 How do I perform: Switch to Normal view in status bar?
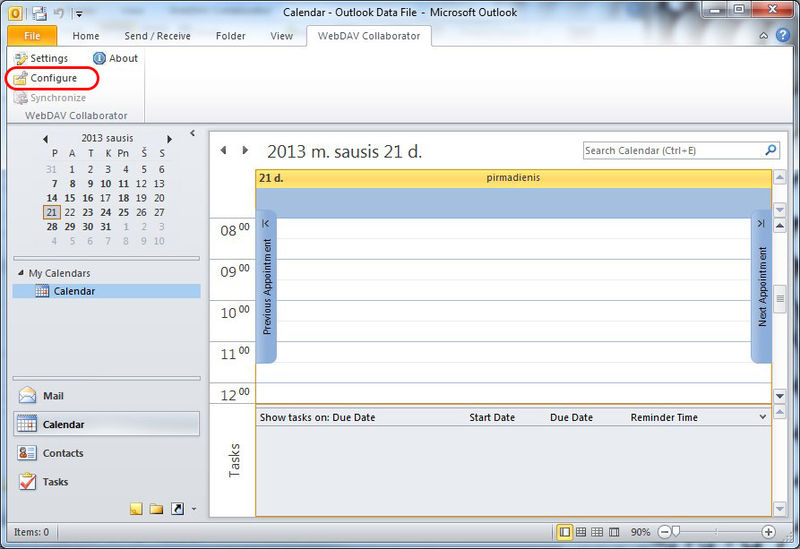564,532
